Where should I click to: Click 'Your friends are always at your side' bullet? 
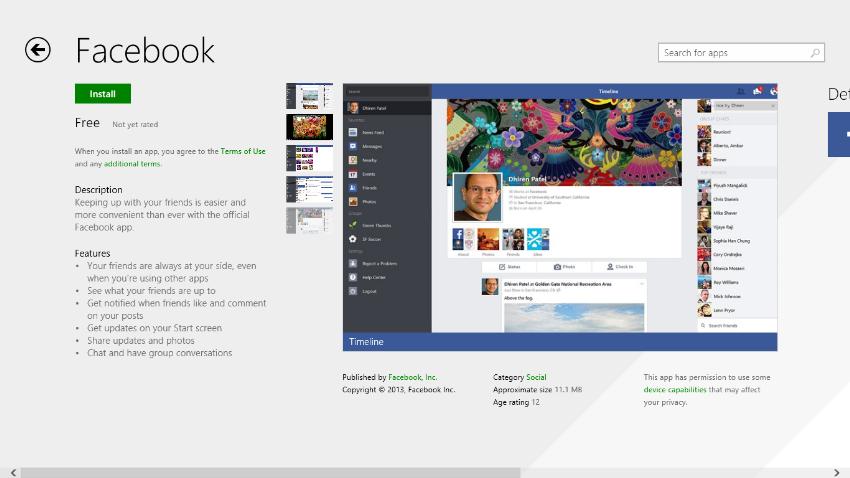pos(172,272)
